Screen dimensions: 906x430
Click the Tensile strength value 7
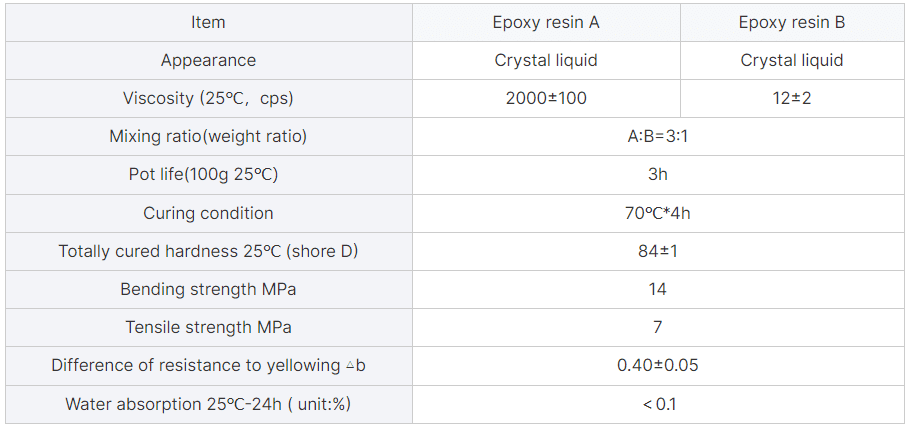[658, 327]
